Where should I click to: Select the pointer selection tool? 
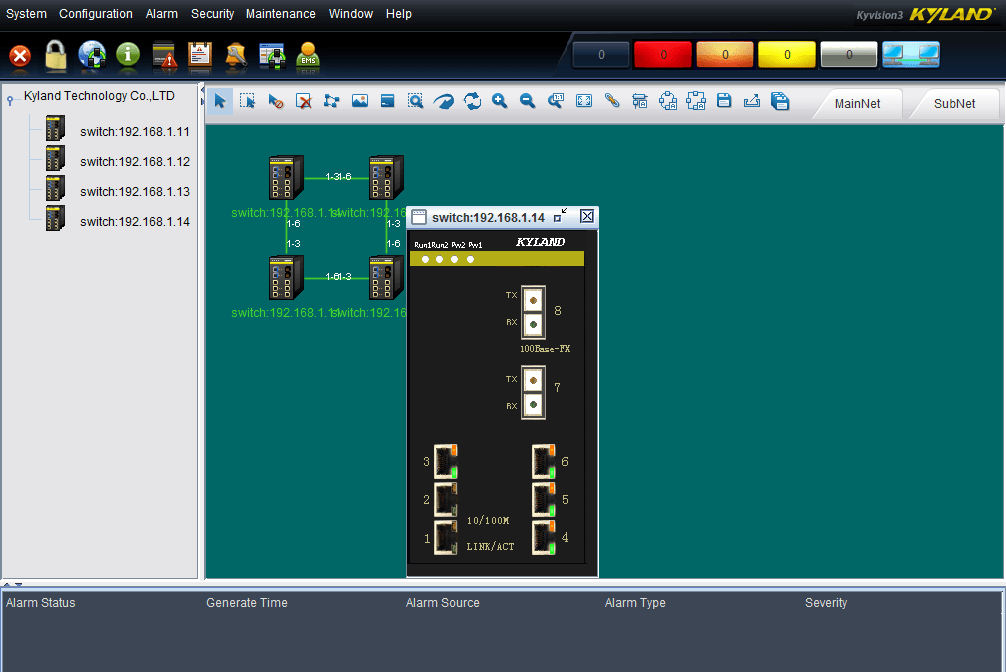point(219,101)
